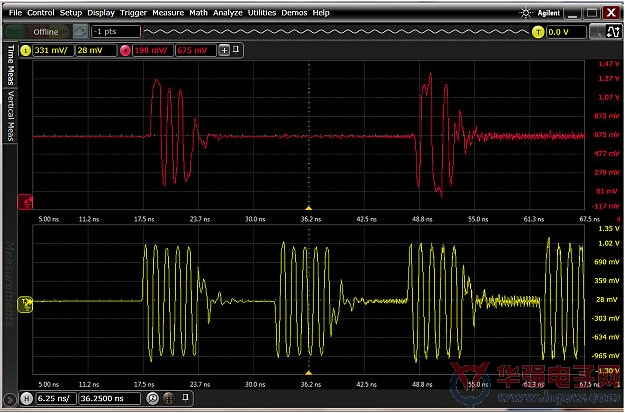The width and height of the screenshot is (625, 413).
Task: Open the Measure menu
Action: [168, 13]
